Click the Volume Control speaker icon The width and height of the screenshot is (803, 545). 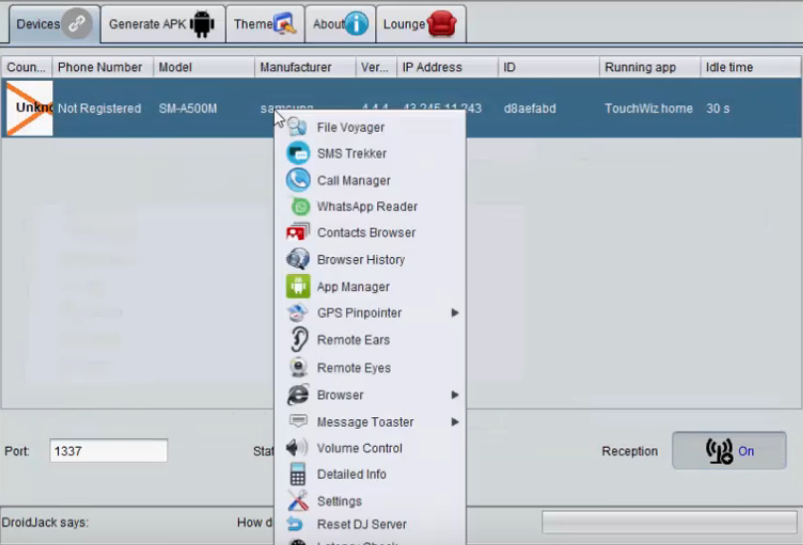[297, 448]
